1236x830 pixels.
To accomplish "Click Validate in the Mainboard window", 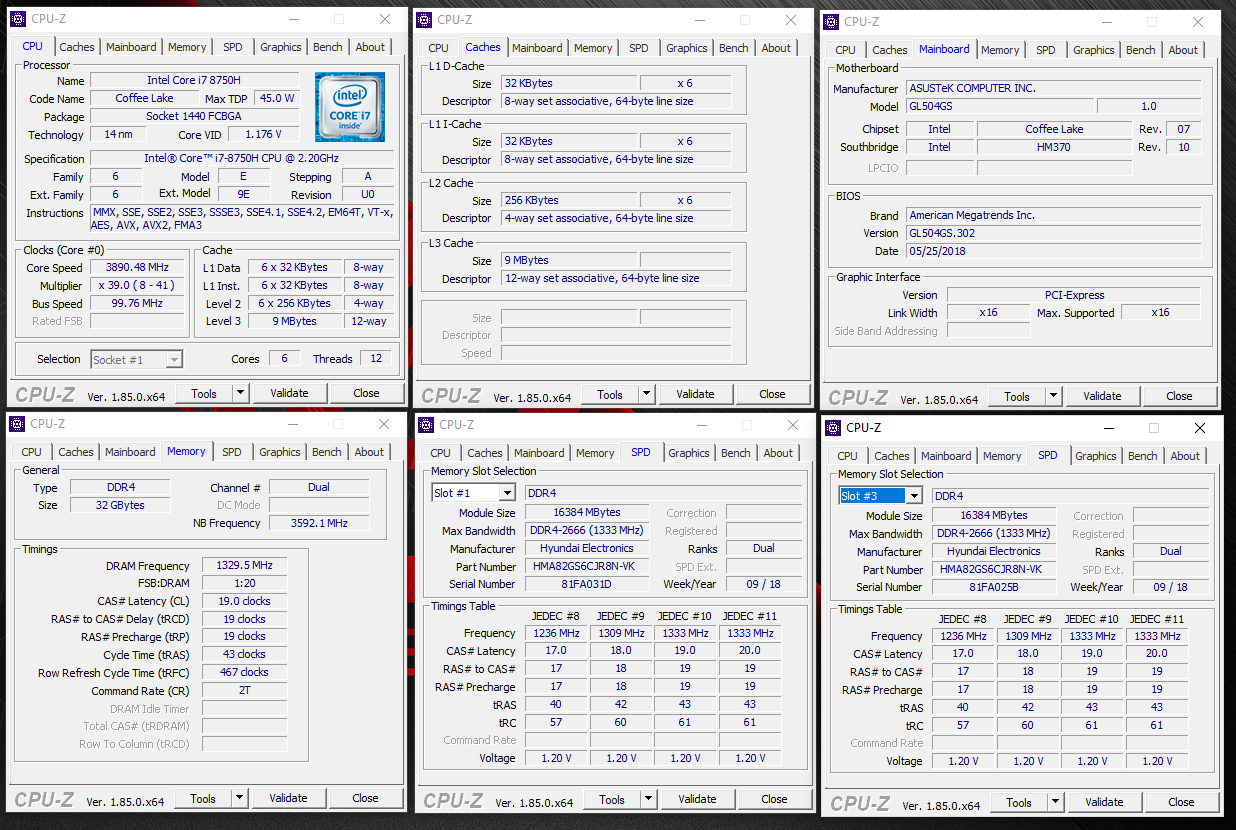I will [1102, 396].
